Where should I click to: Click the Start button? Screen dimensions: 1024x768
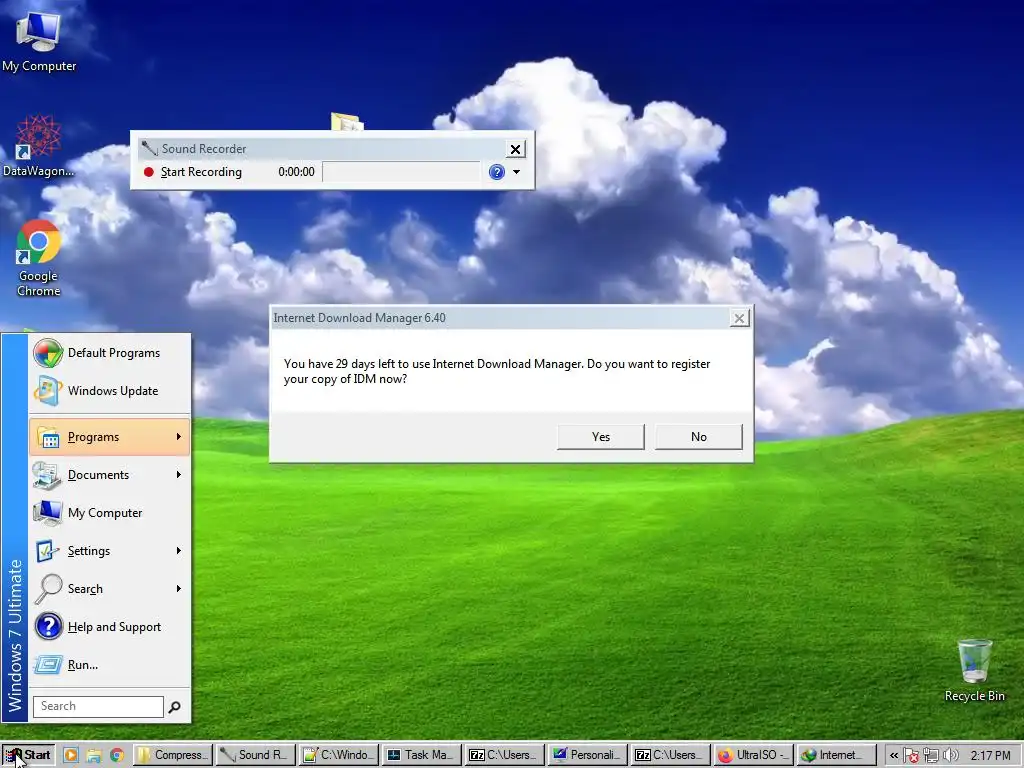click(x=27, y=755)
